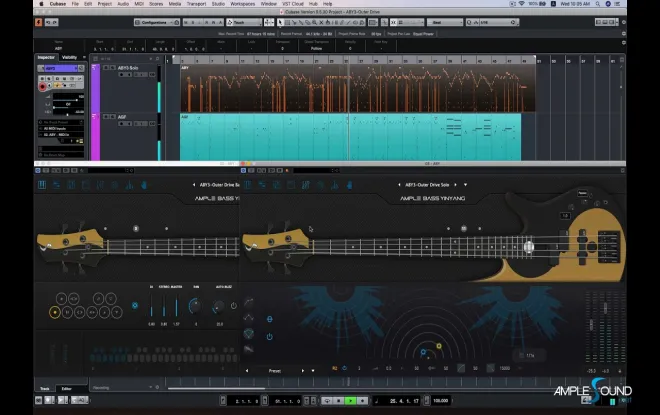Load previous preset before ABY3-Outer Drive Solo
This screenshot has height=415, width=660.
click(x=399, y=185)
